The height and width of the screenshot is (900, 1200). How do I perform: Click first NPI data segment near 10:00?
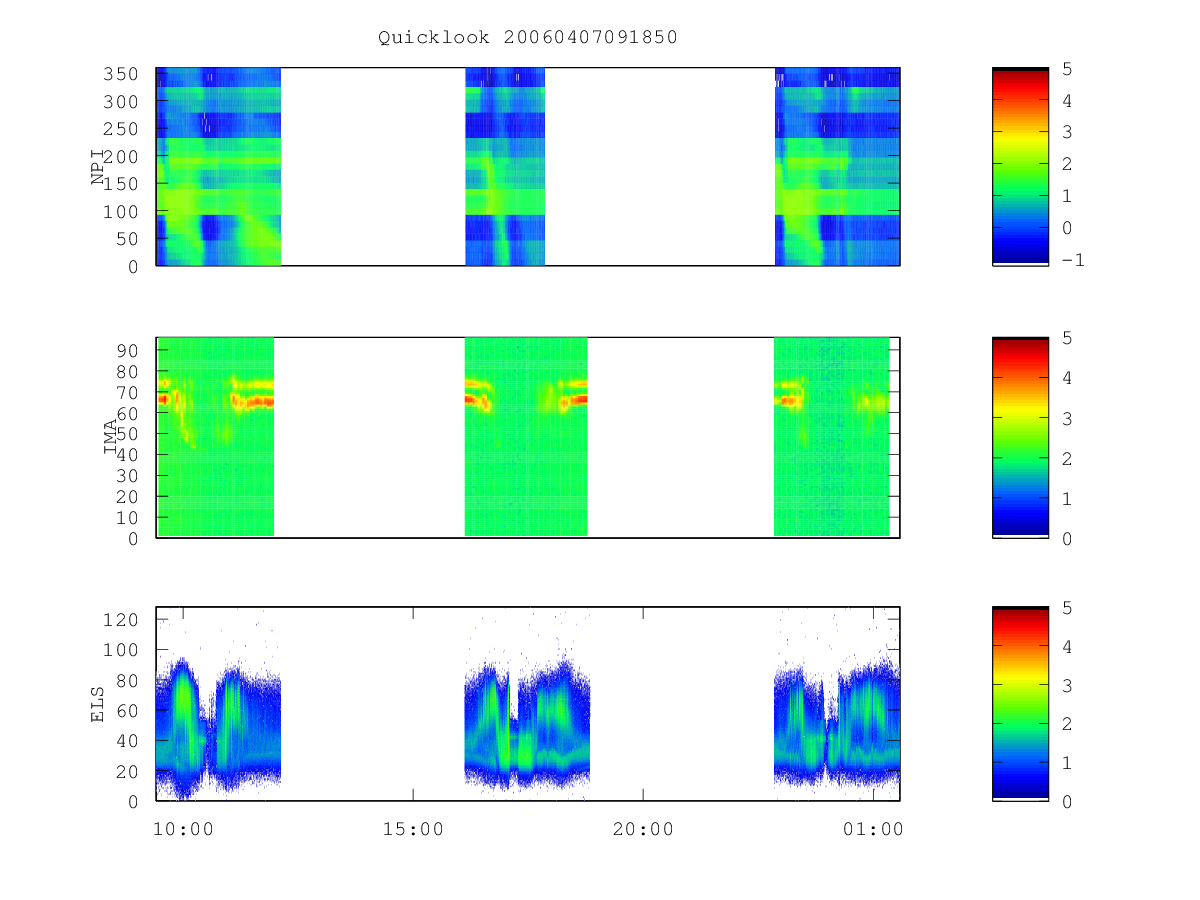(x=219, y=166)
